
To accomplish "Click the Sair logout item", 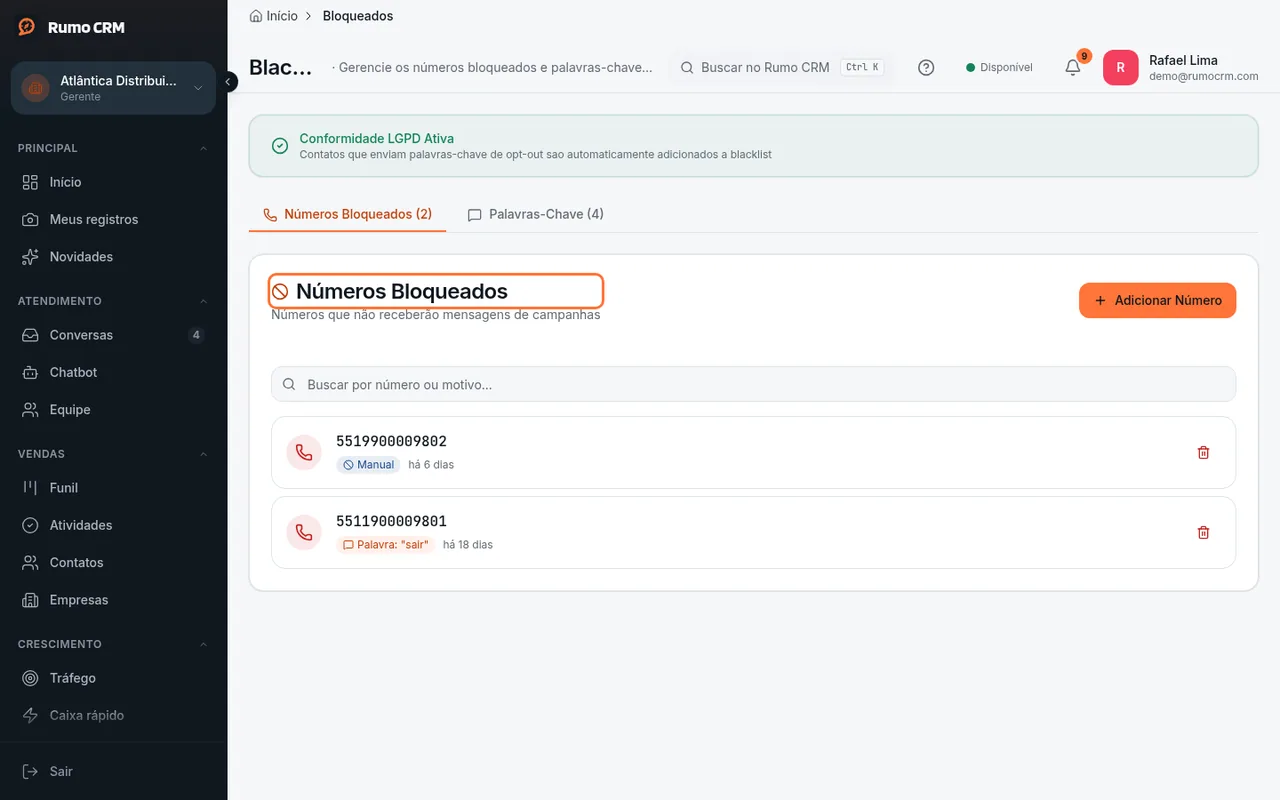I will [113, 771].
